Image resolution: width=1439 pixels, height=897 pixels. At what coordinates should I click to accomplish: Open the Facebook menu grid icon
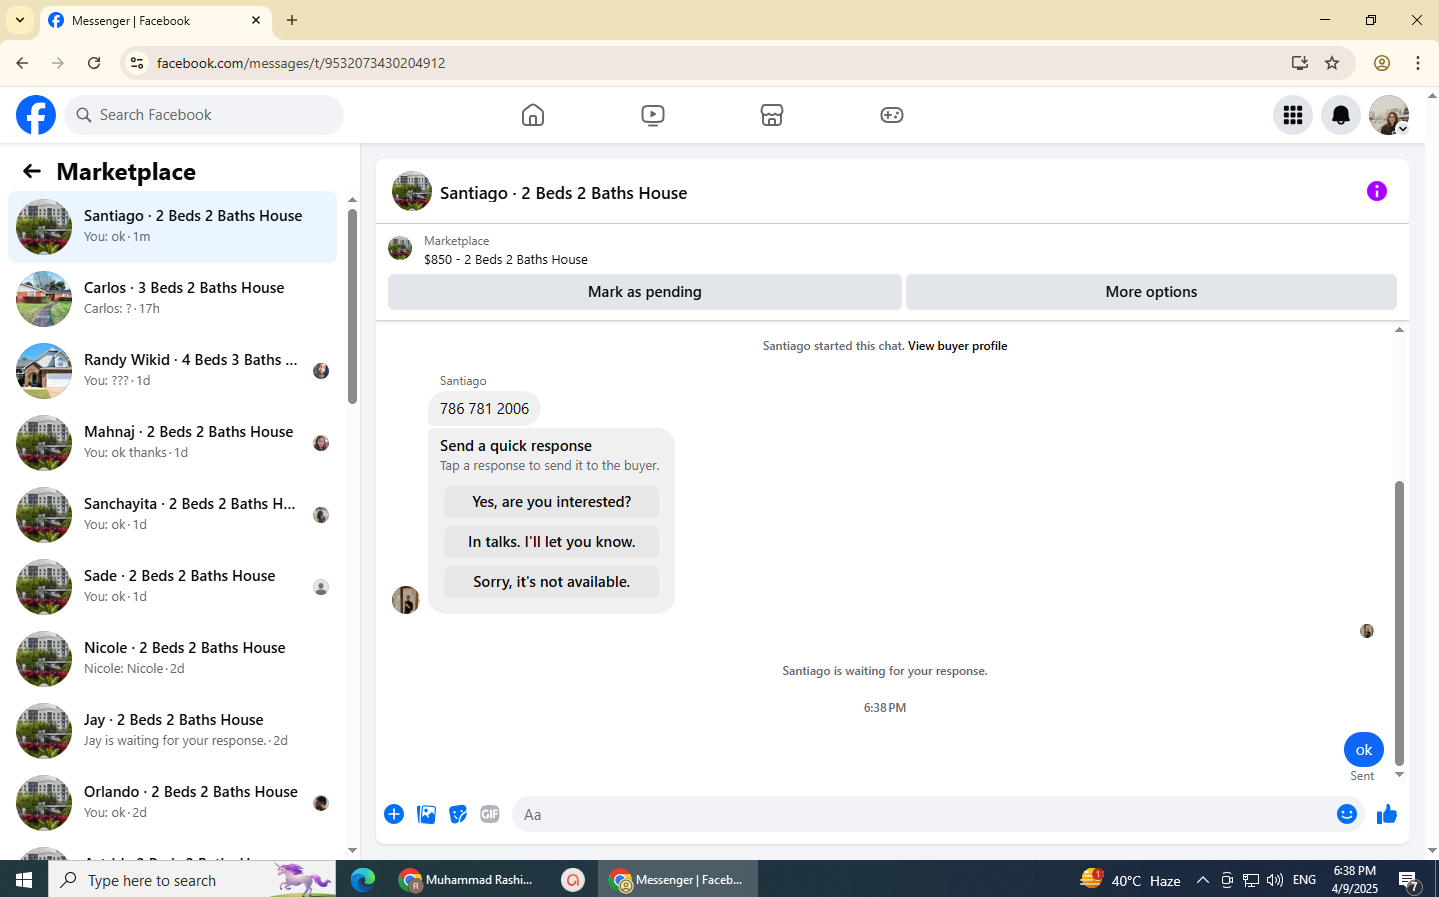click(x=1293, y=115)
